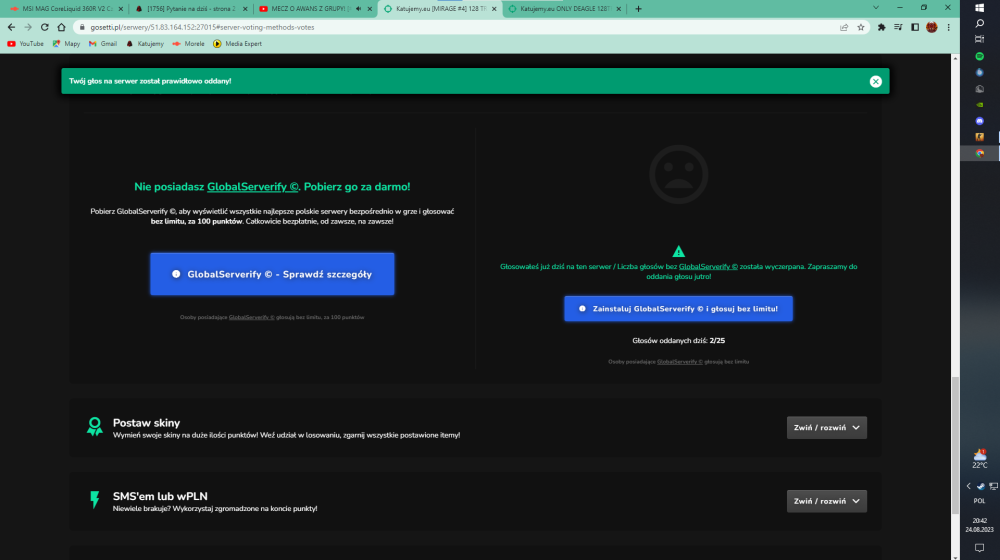Open the weather widget showing 22°C
Viewport: 1000px width, 560px height.
[x=980, y=459]
